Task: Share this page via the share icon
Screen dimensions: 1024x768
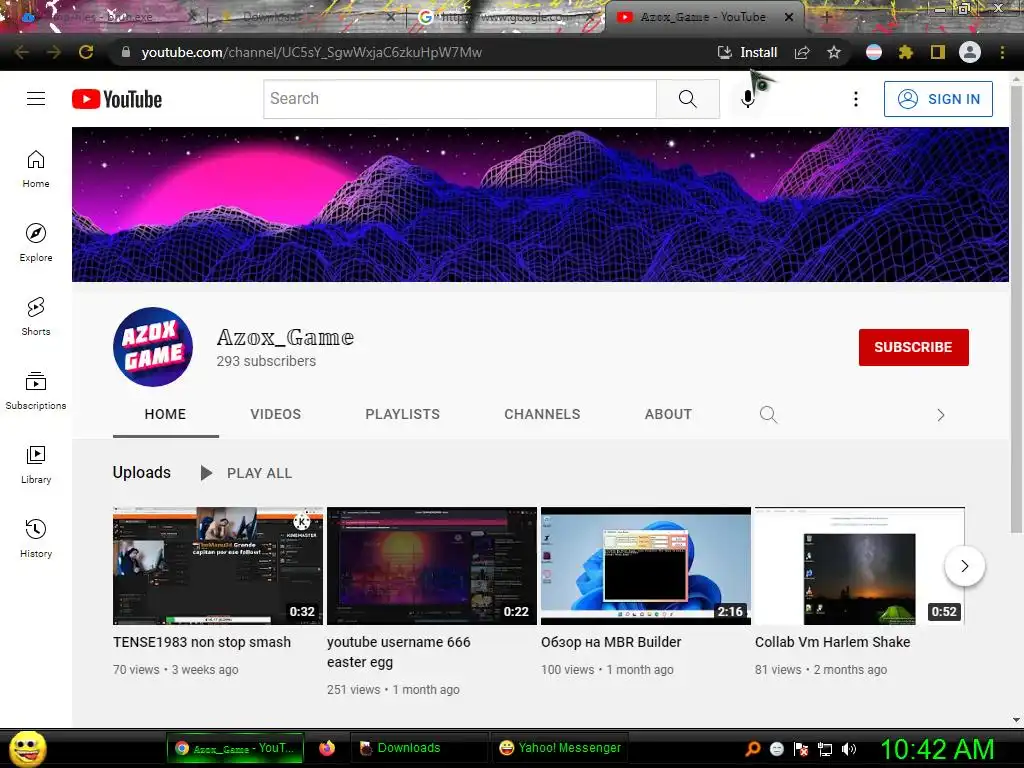Action: (x=802, y=52)
